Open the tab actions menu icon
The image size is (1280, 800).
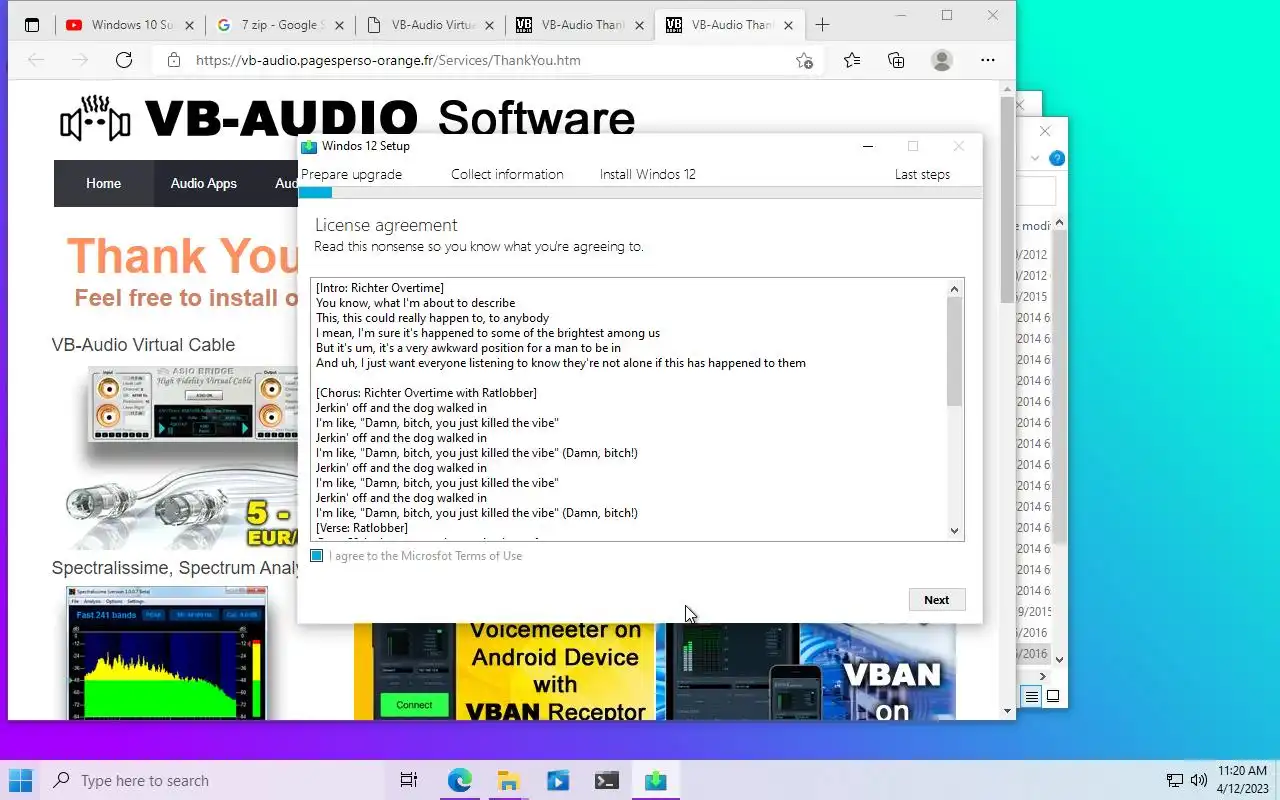pyautogui.click(x=31, y=25)
